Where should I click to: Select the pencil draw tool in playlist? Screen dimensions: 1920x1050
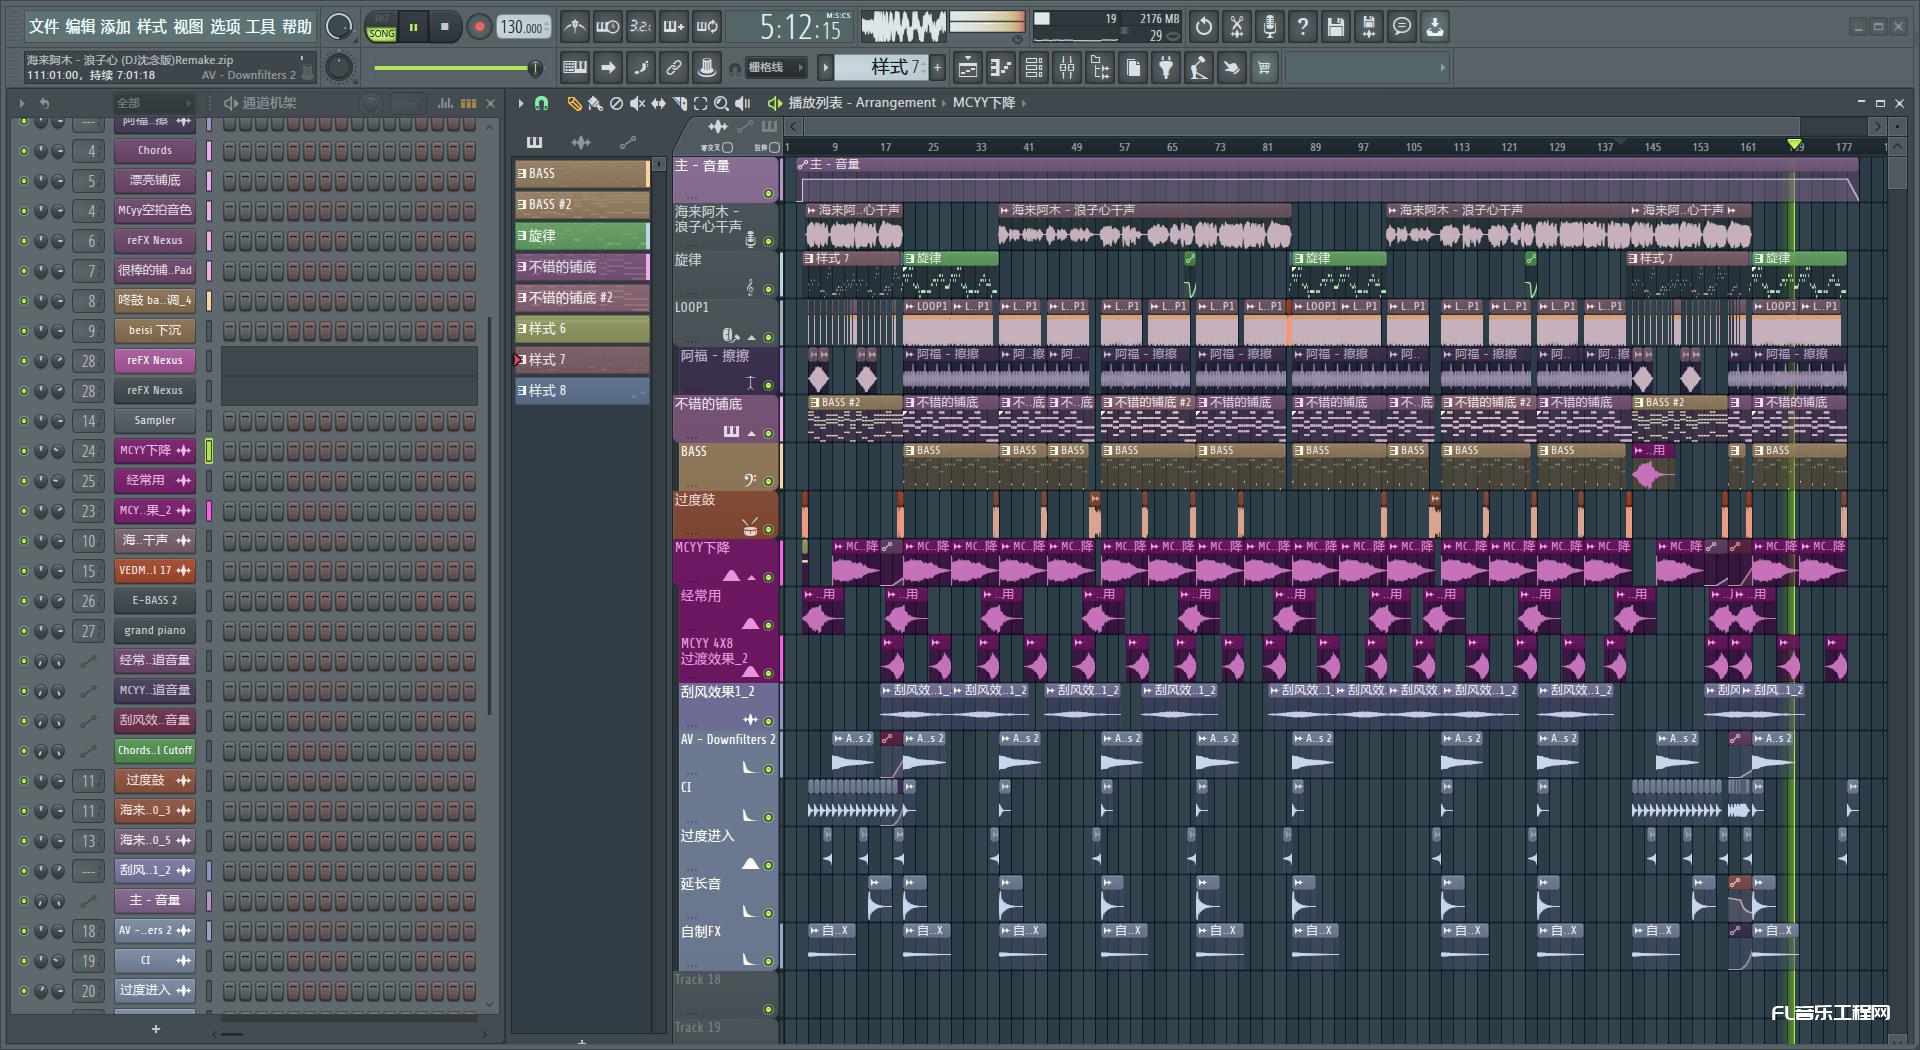574,103
